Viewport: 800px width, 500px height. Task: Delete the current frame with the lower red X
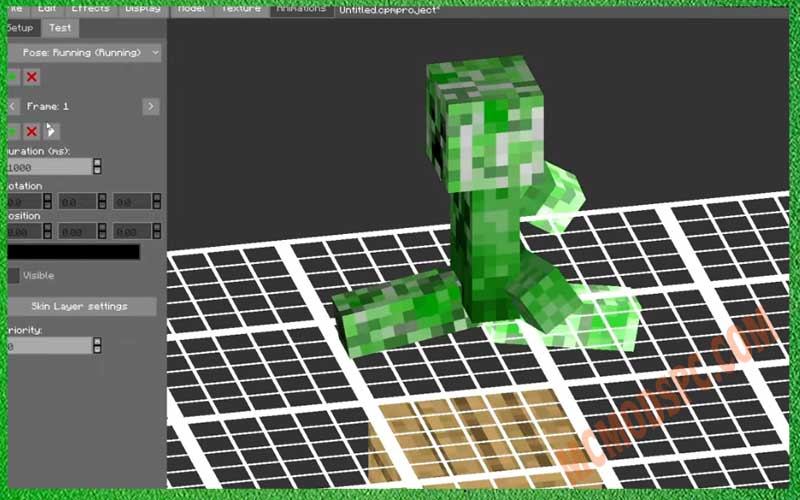point(32,132)
